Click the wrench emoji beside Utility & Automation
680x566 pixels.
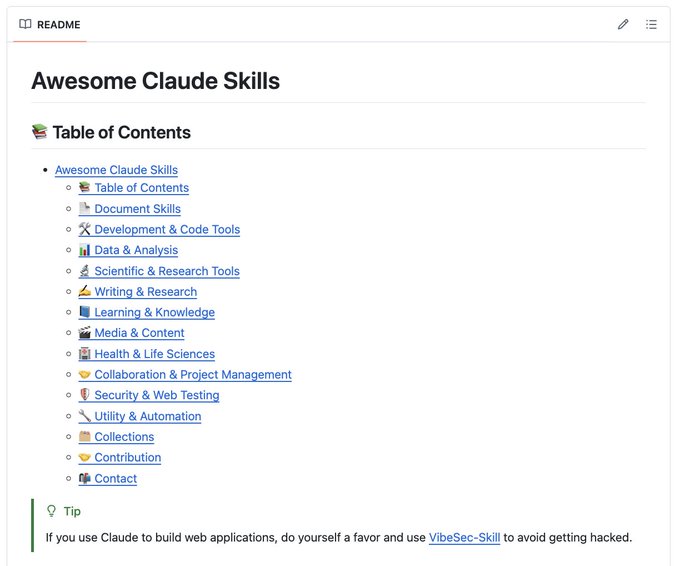coord(85,416)
